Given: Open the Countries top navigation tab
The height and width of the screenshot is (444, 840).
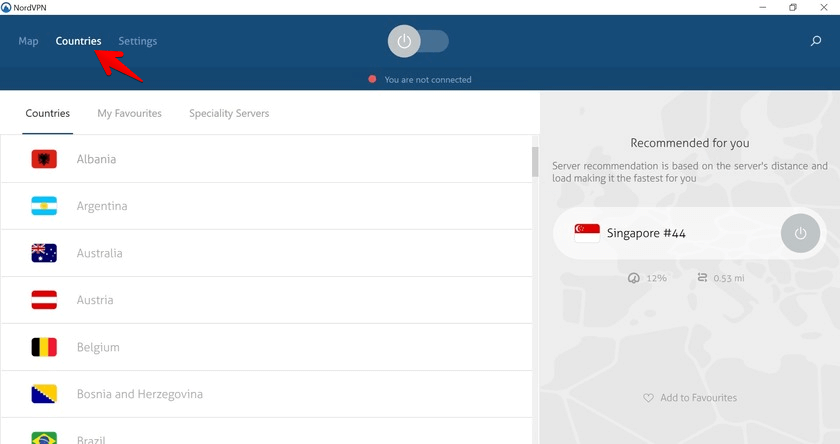Looking at the screenshot, I should point(78,41).
